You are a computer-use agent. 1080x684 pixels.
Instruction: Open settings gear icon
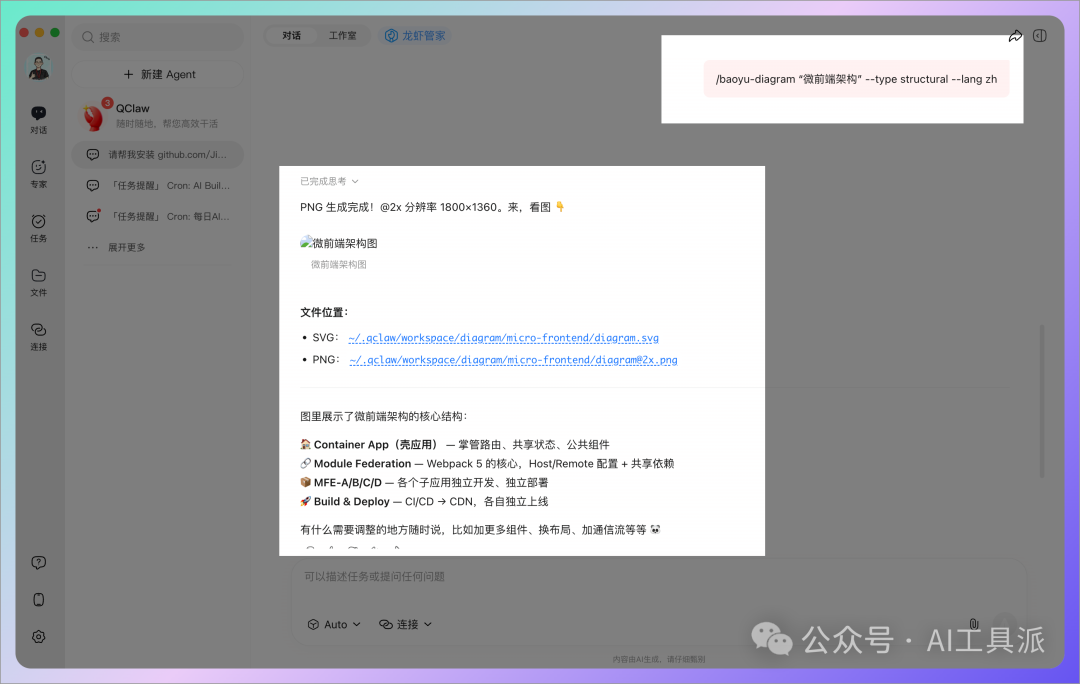[39, 636]
